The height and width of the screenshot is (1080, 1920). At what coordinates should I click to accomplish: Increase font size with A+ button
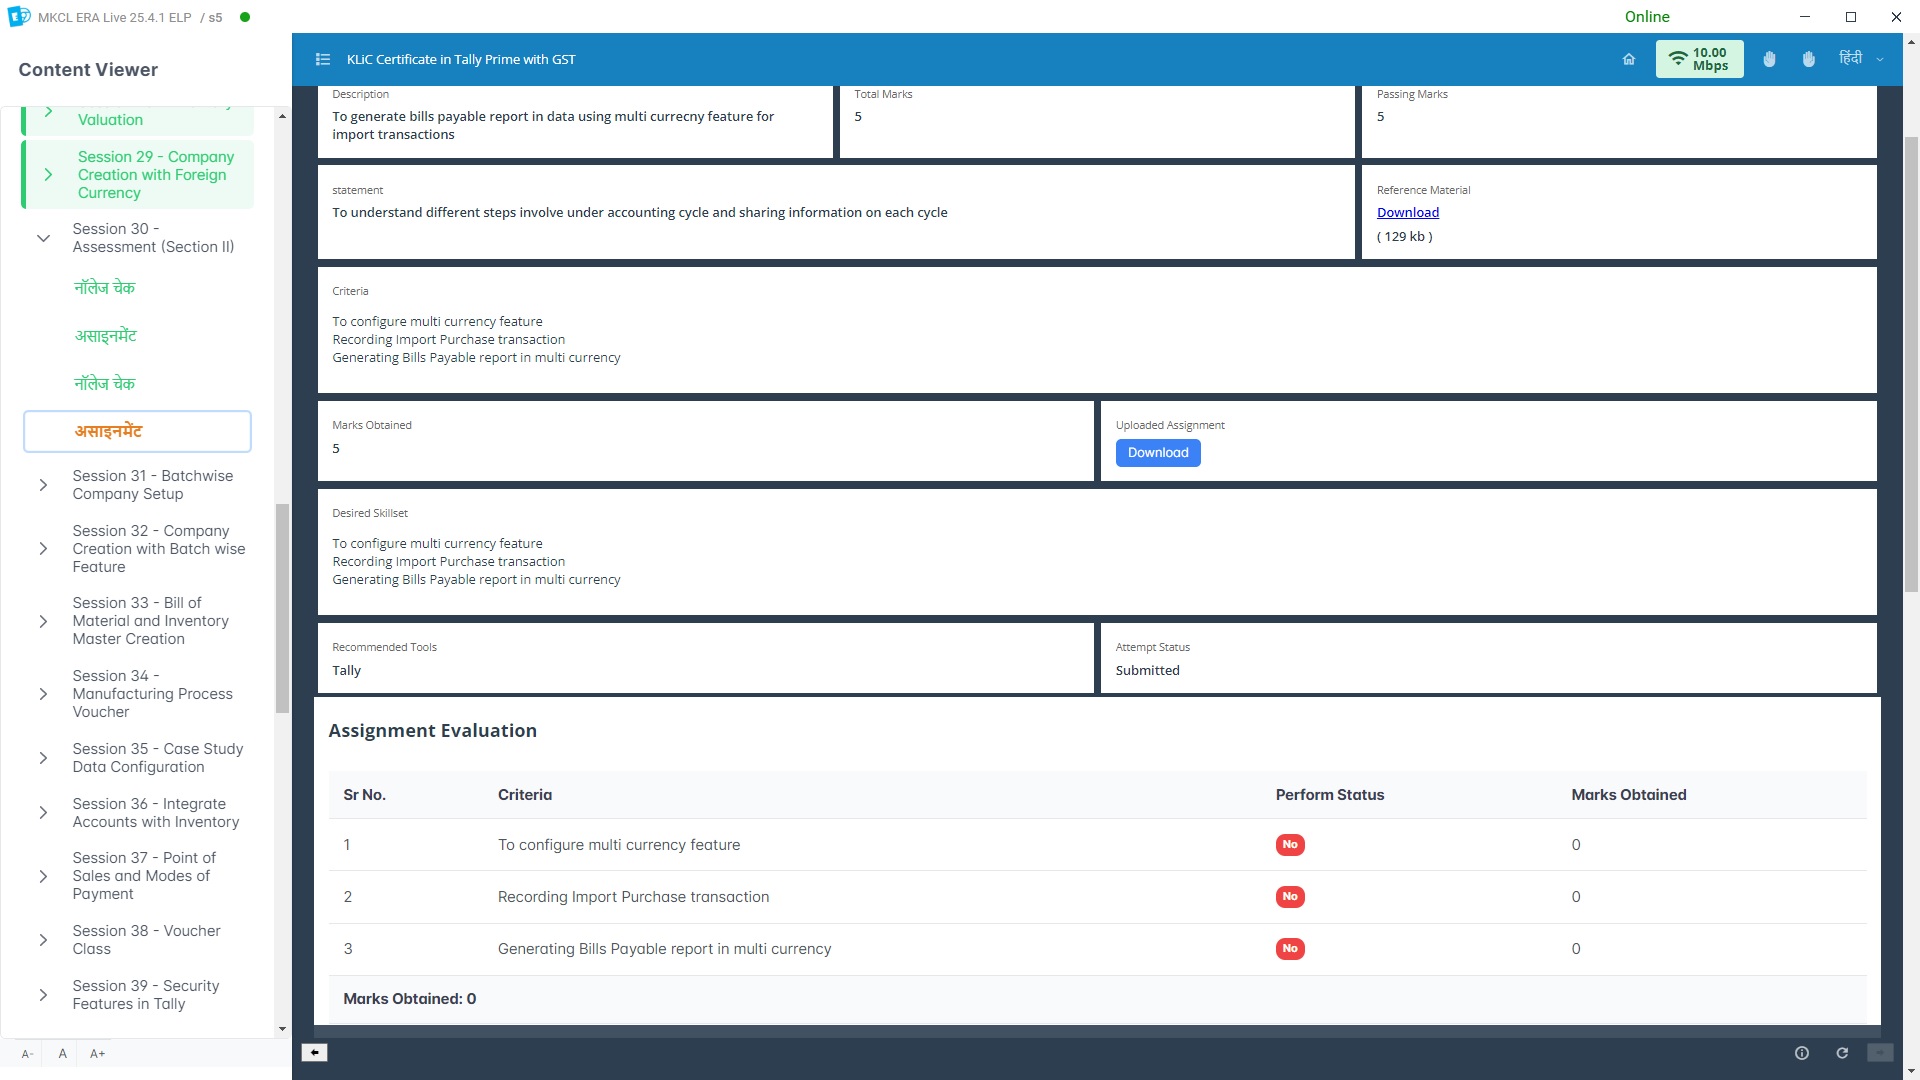[97, 1054]
